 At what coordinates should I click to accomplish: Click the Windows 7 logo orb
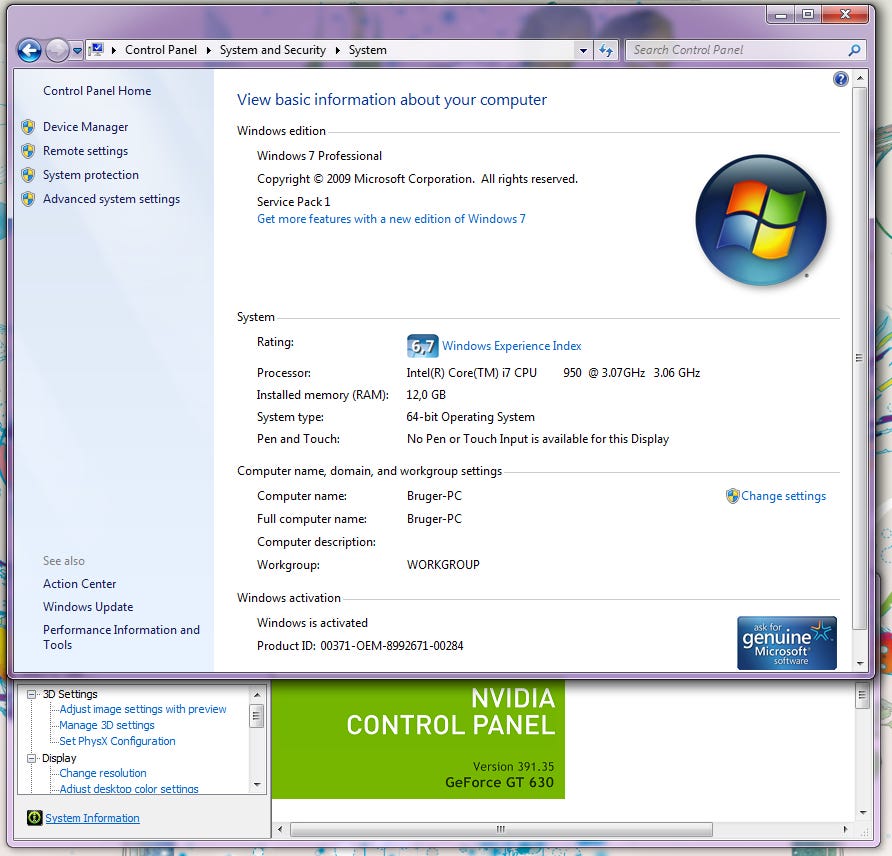coord(761,221)
